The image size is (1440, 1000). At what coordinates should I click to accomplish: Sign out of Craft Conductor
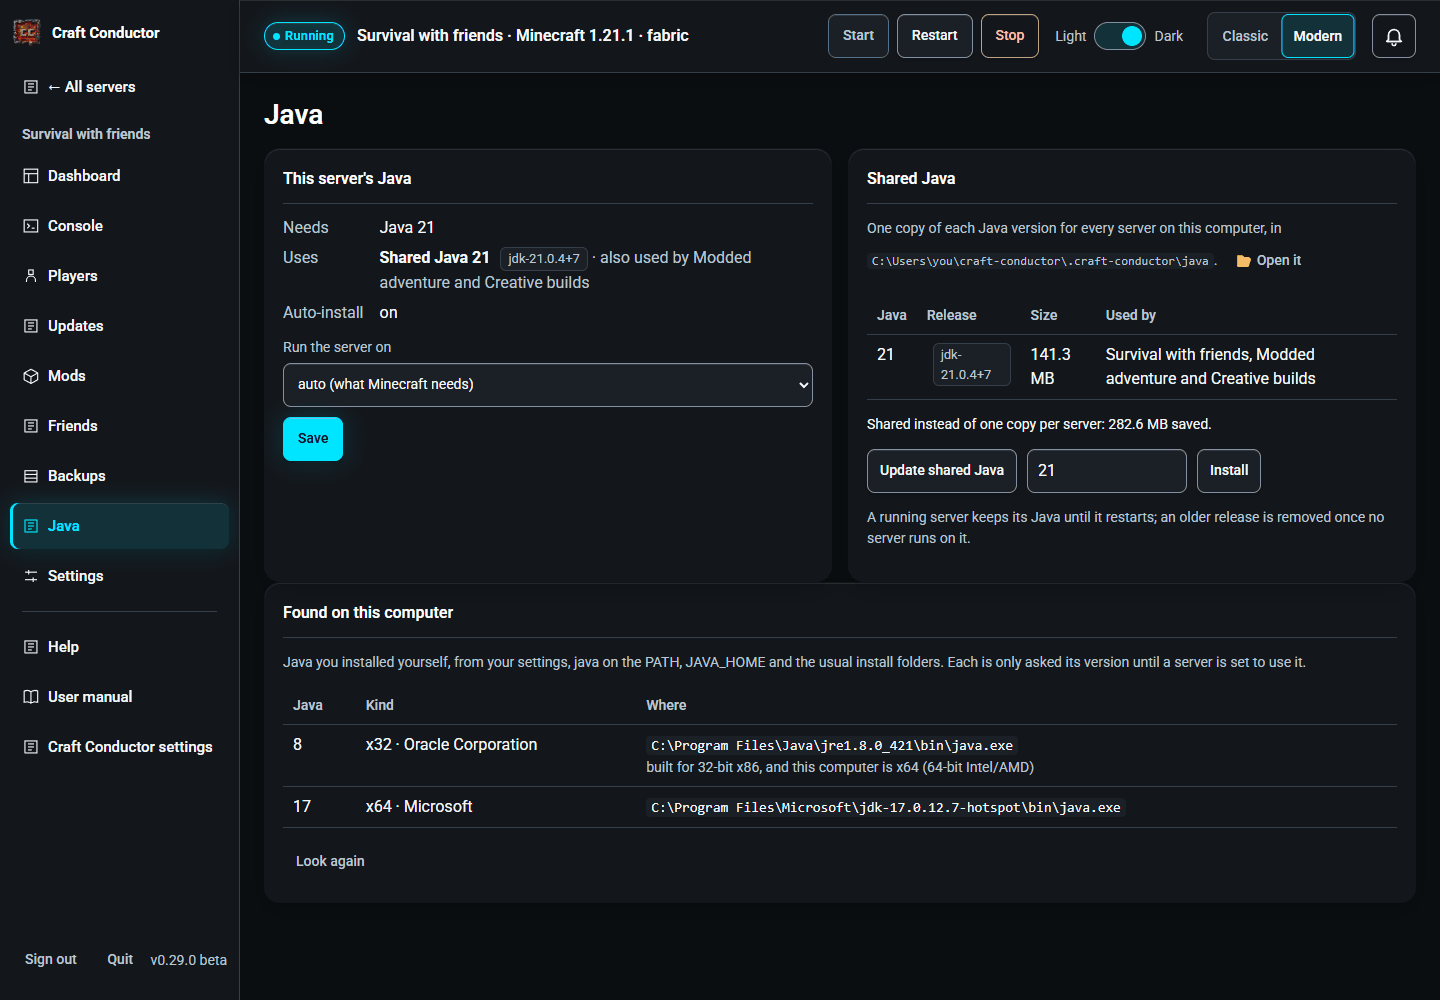coord(51,959)
